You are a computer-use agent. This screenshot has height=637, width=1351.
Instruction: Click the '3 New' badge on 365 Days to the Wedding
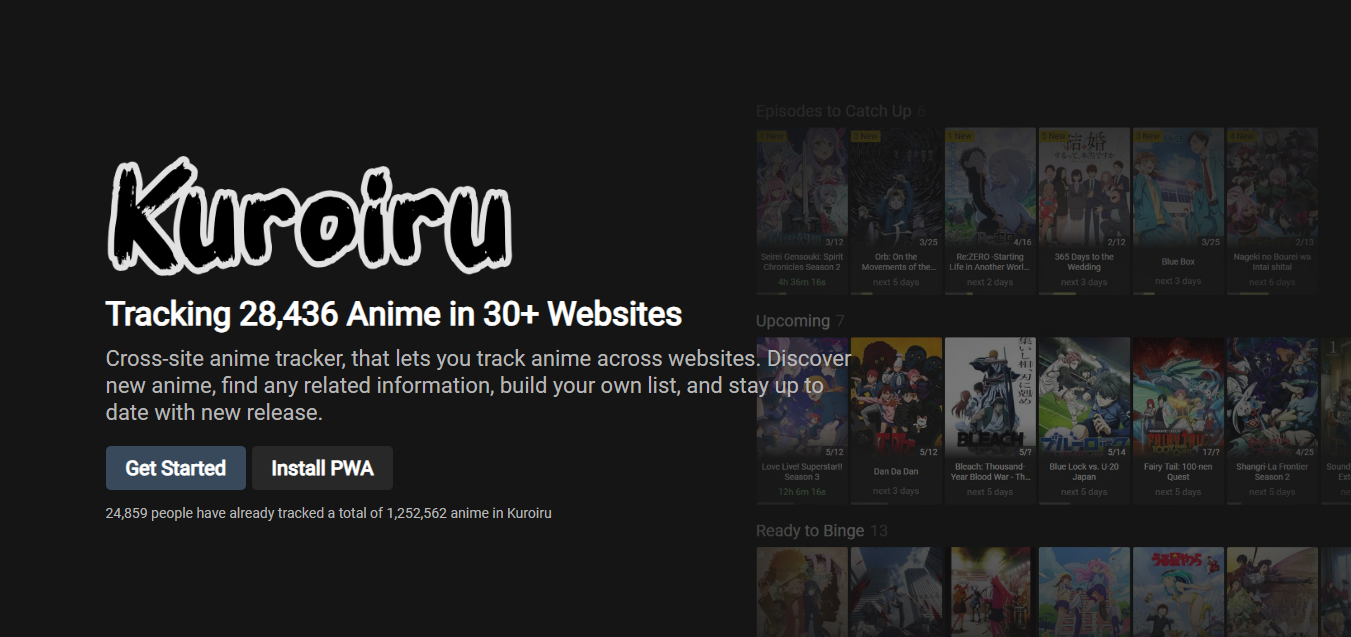[x=1054, y=135]
